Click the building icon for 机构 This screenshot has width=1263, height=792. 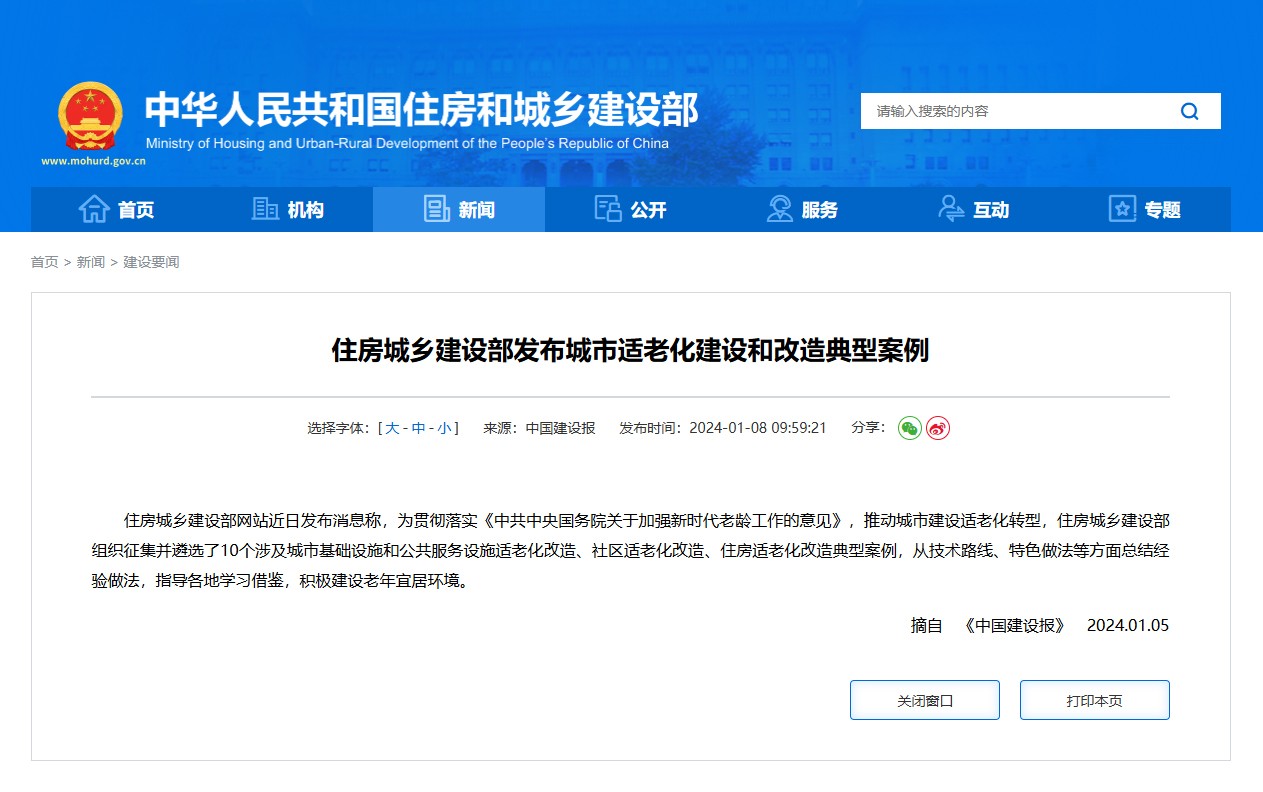click(x=265, y=209)
